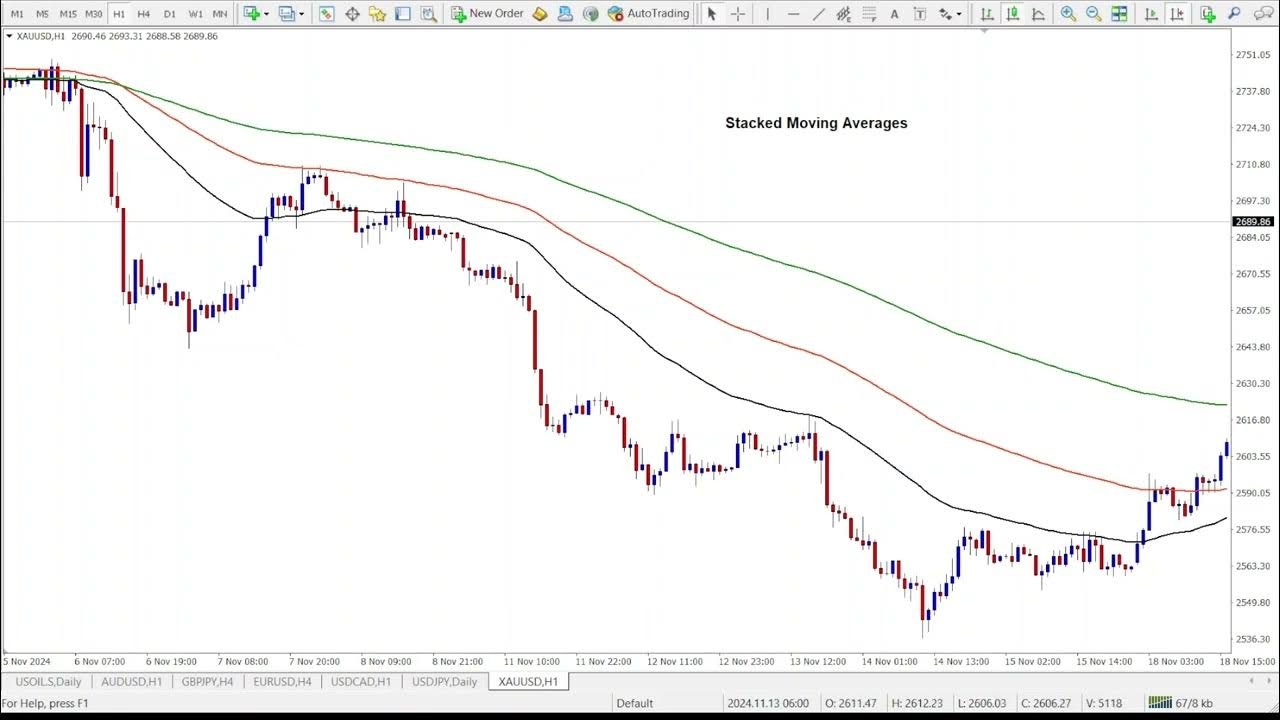Switch chart to Bar Chart mode
The image size is (1280, 720).
coord(987,13)
